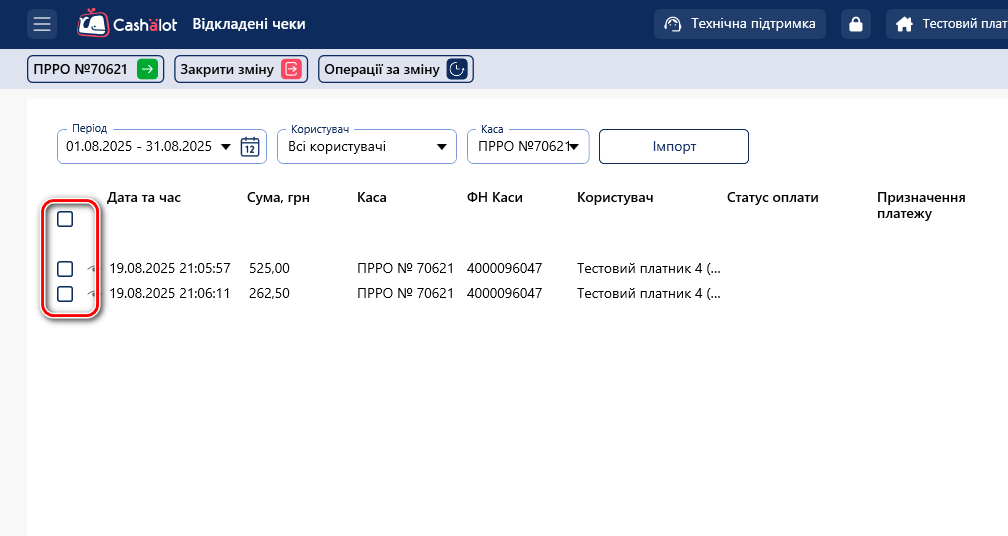Sort by the Сума, грн column header
The image size is (1008, 536).
pos(278,198)
